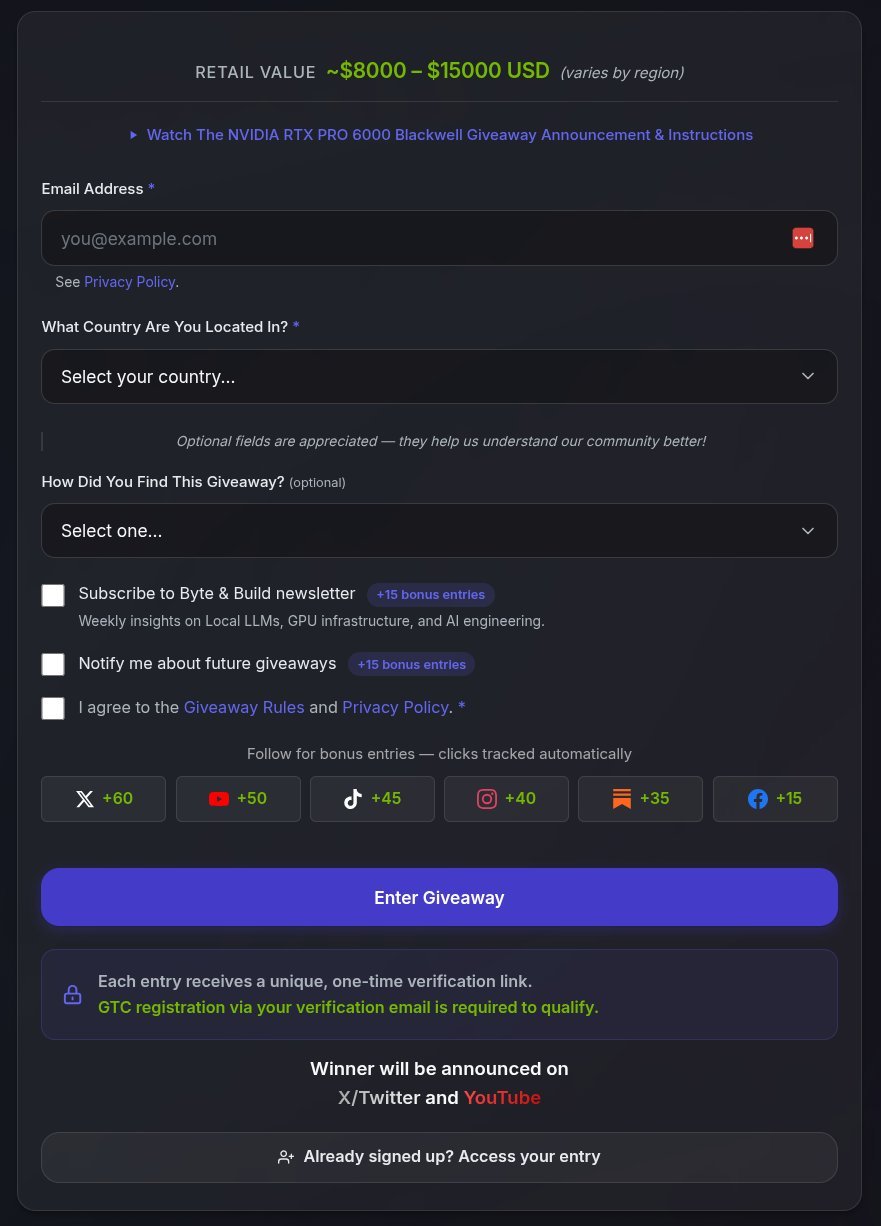
Task: Tick the agree to Giveaway Rules checkbox
Action: pos(53,708)
